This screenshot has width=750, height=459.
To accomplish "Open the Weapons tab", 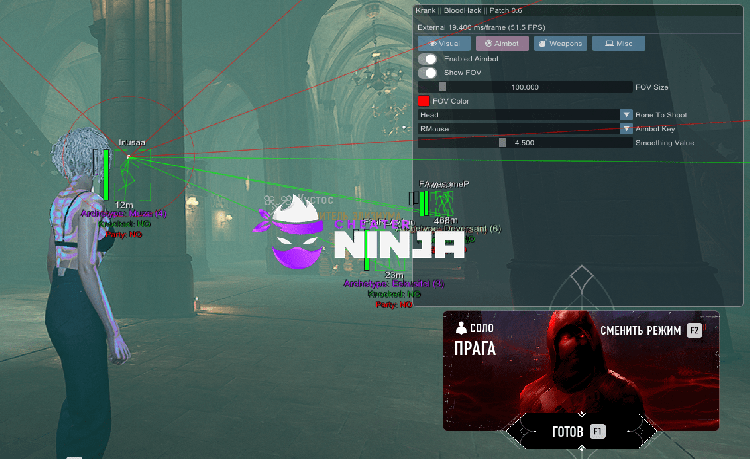I will pyautogui.click(x=560, y=44).
